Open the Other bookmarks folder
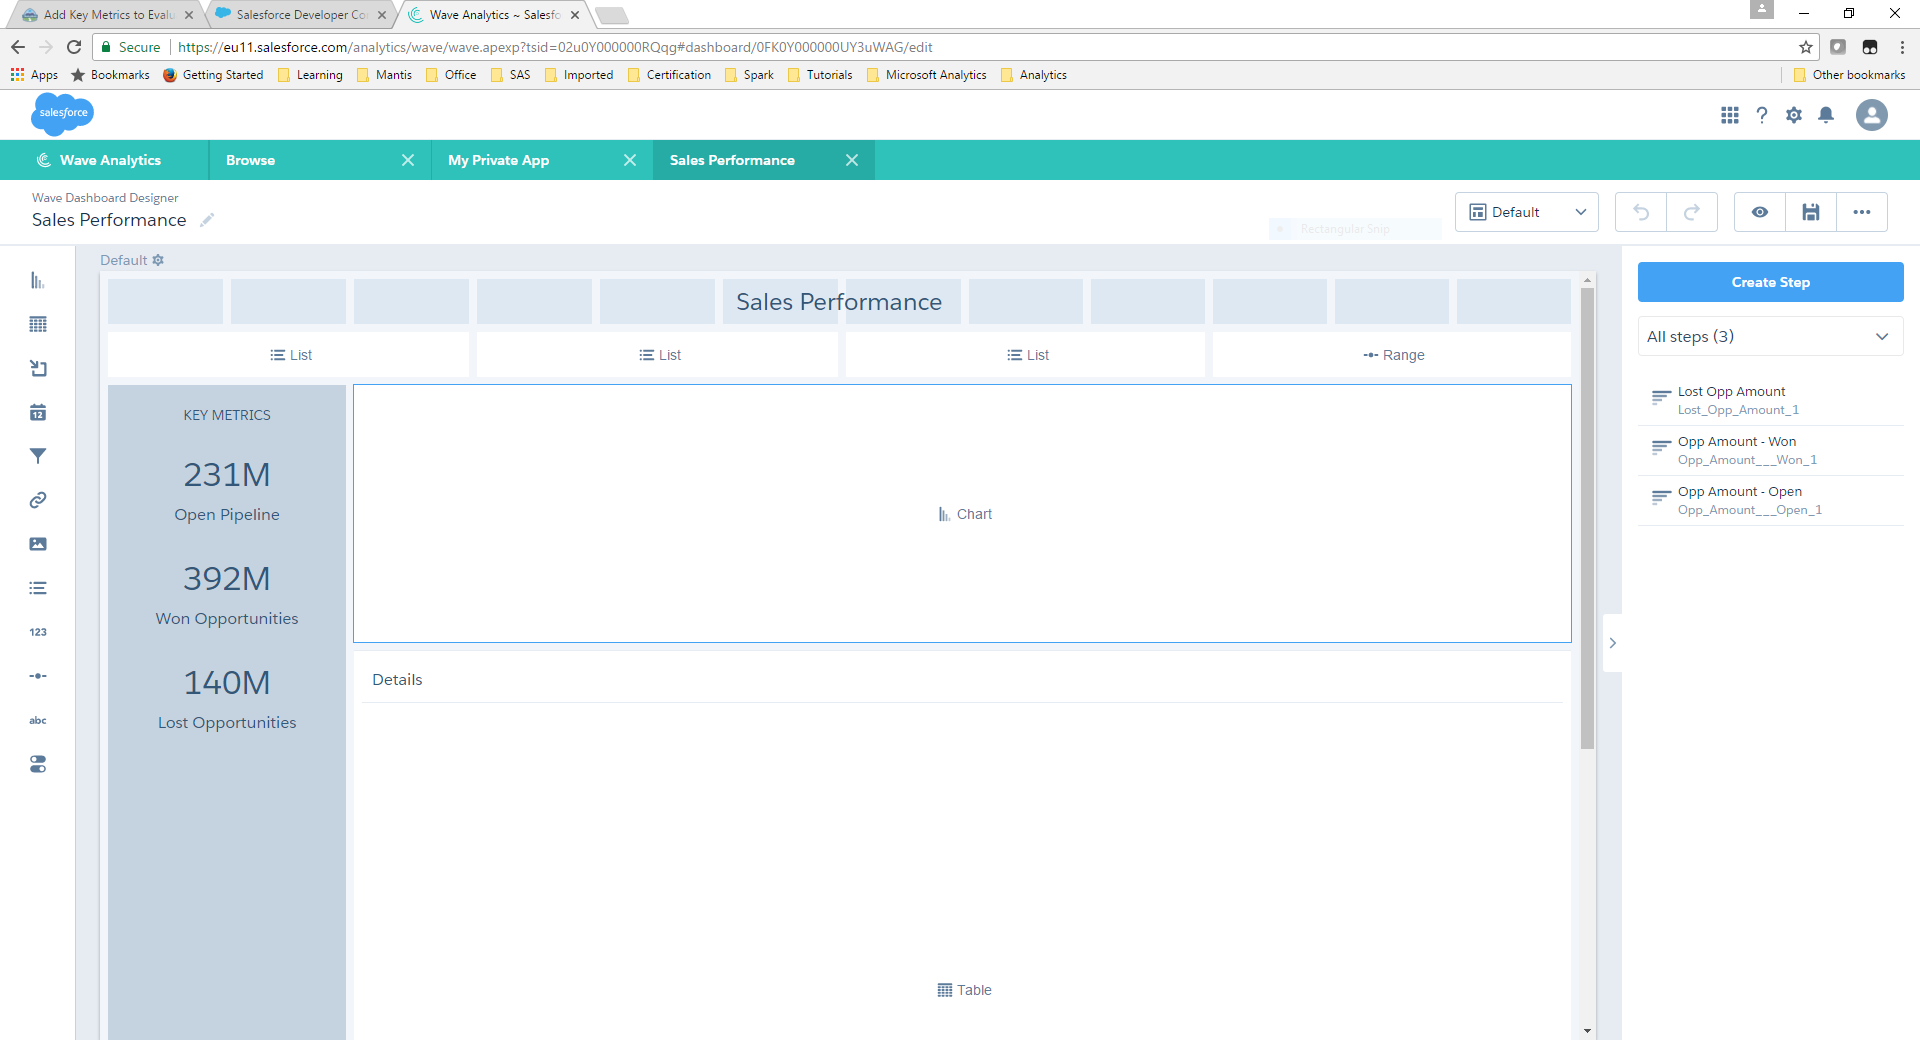 (1849, 75)
